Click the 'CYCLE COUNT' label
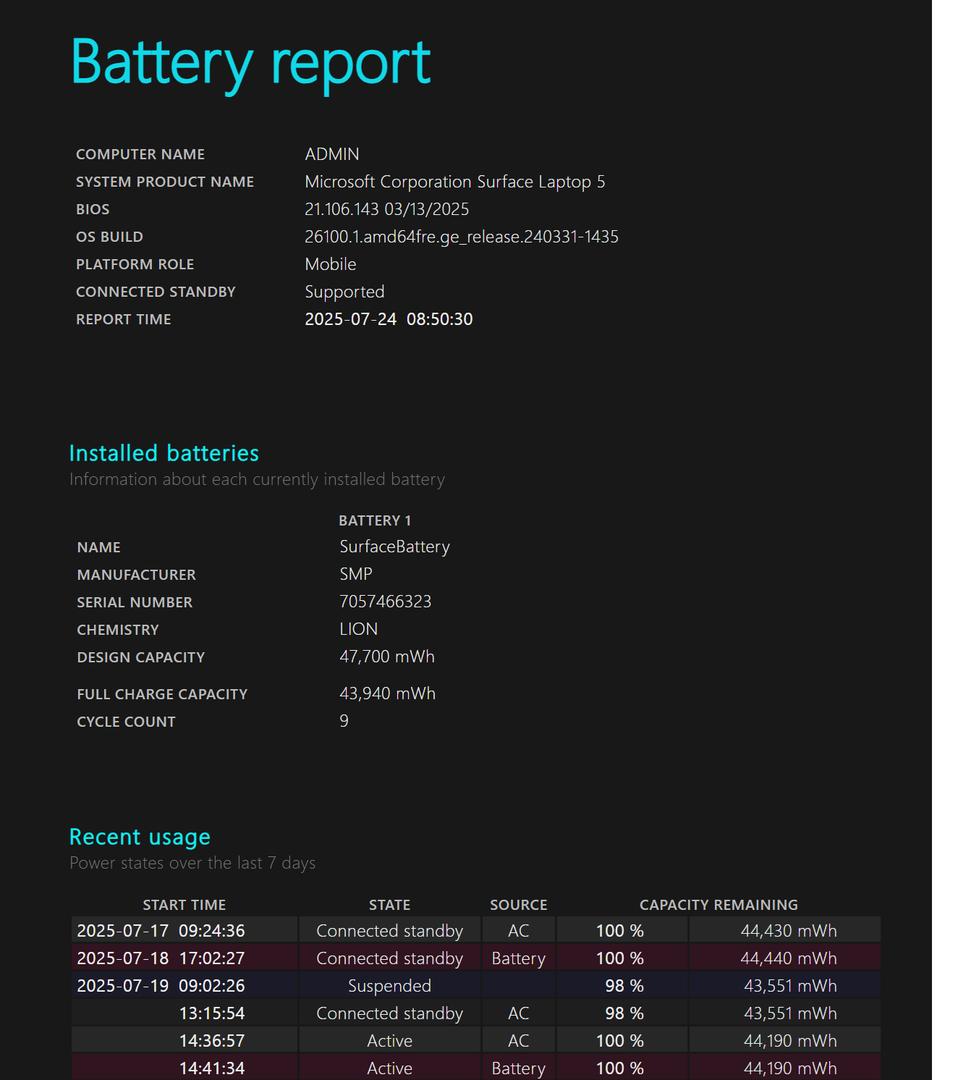The image size is (979, 1080). (x=126, y=722)
